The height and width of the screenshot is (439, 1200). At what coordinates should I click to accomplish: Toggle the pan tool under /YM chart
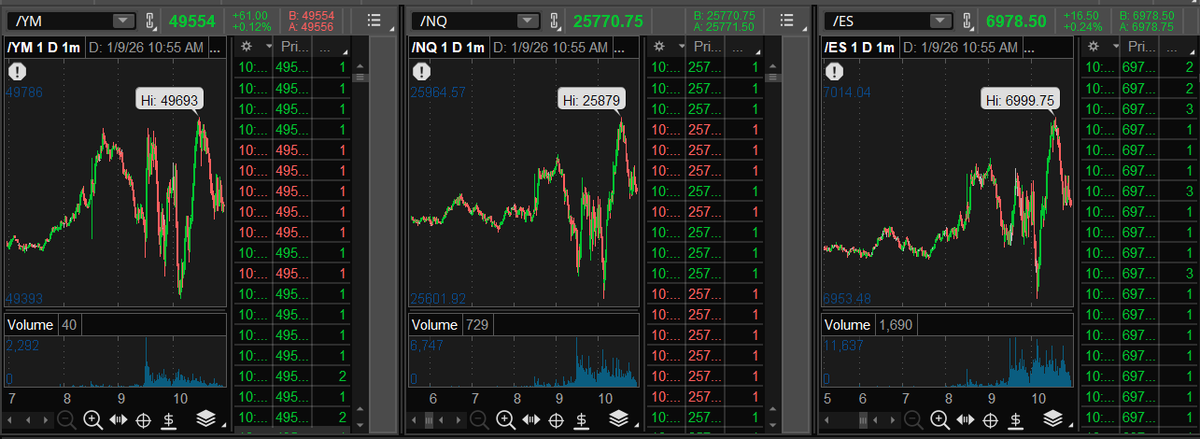coord(118,419)
